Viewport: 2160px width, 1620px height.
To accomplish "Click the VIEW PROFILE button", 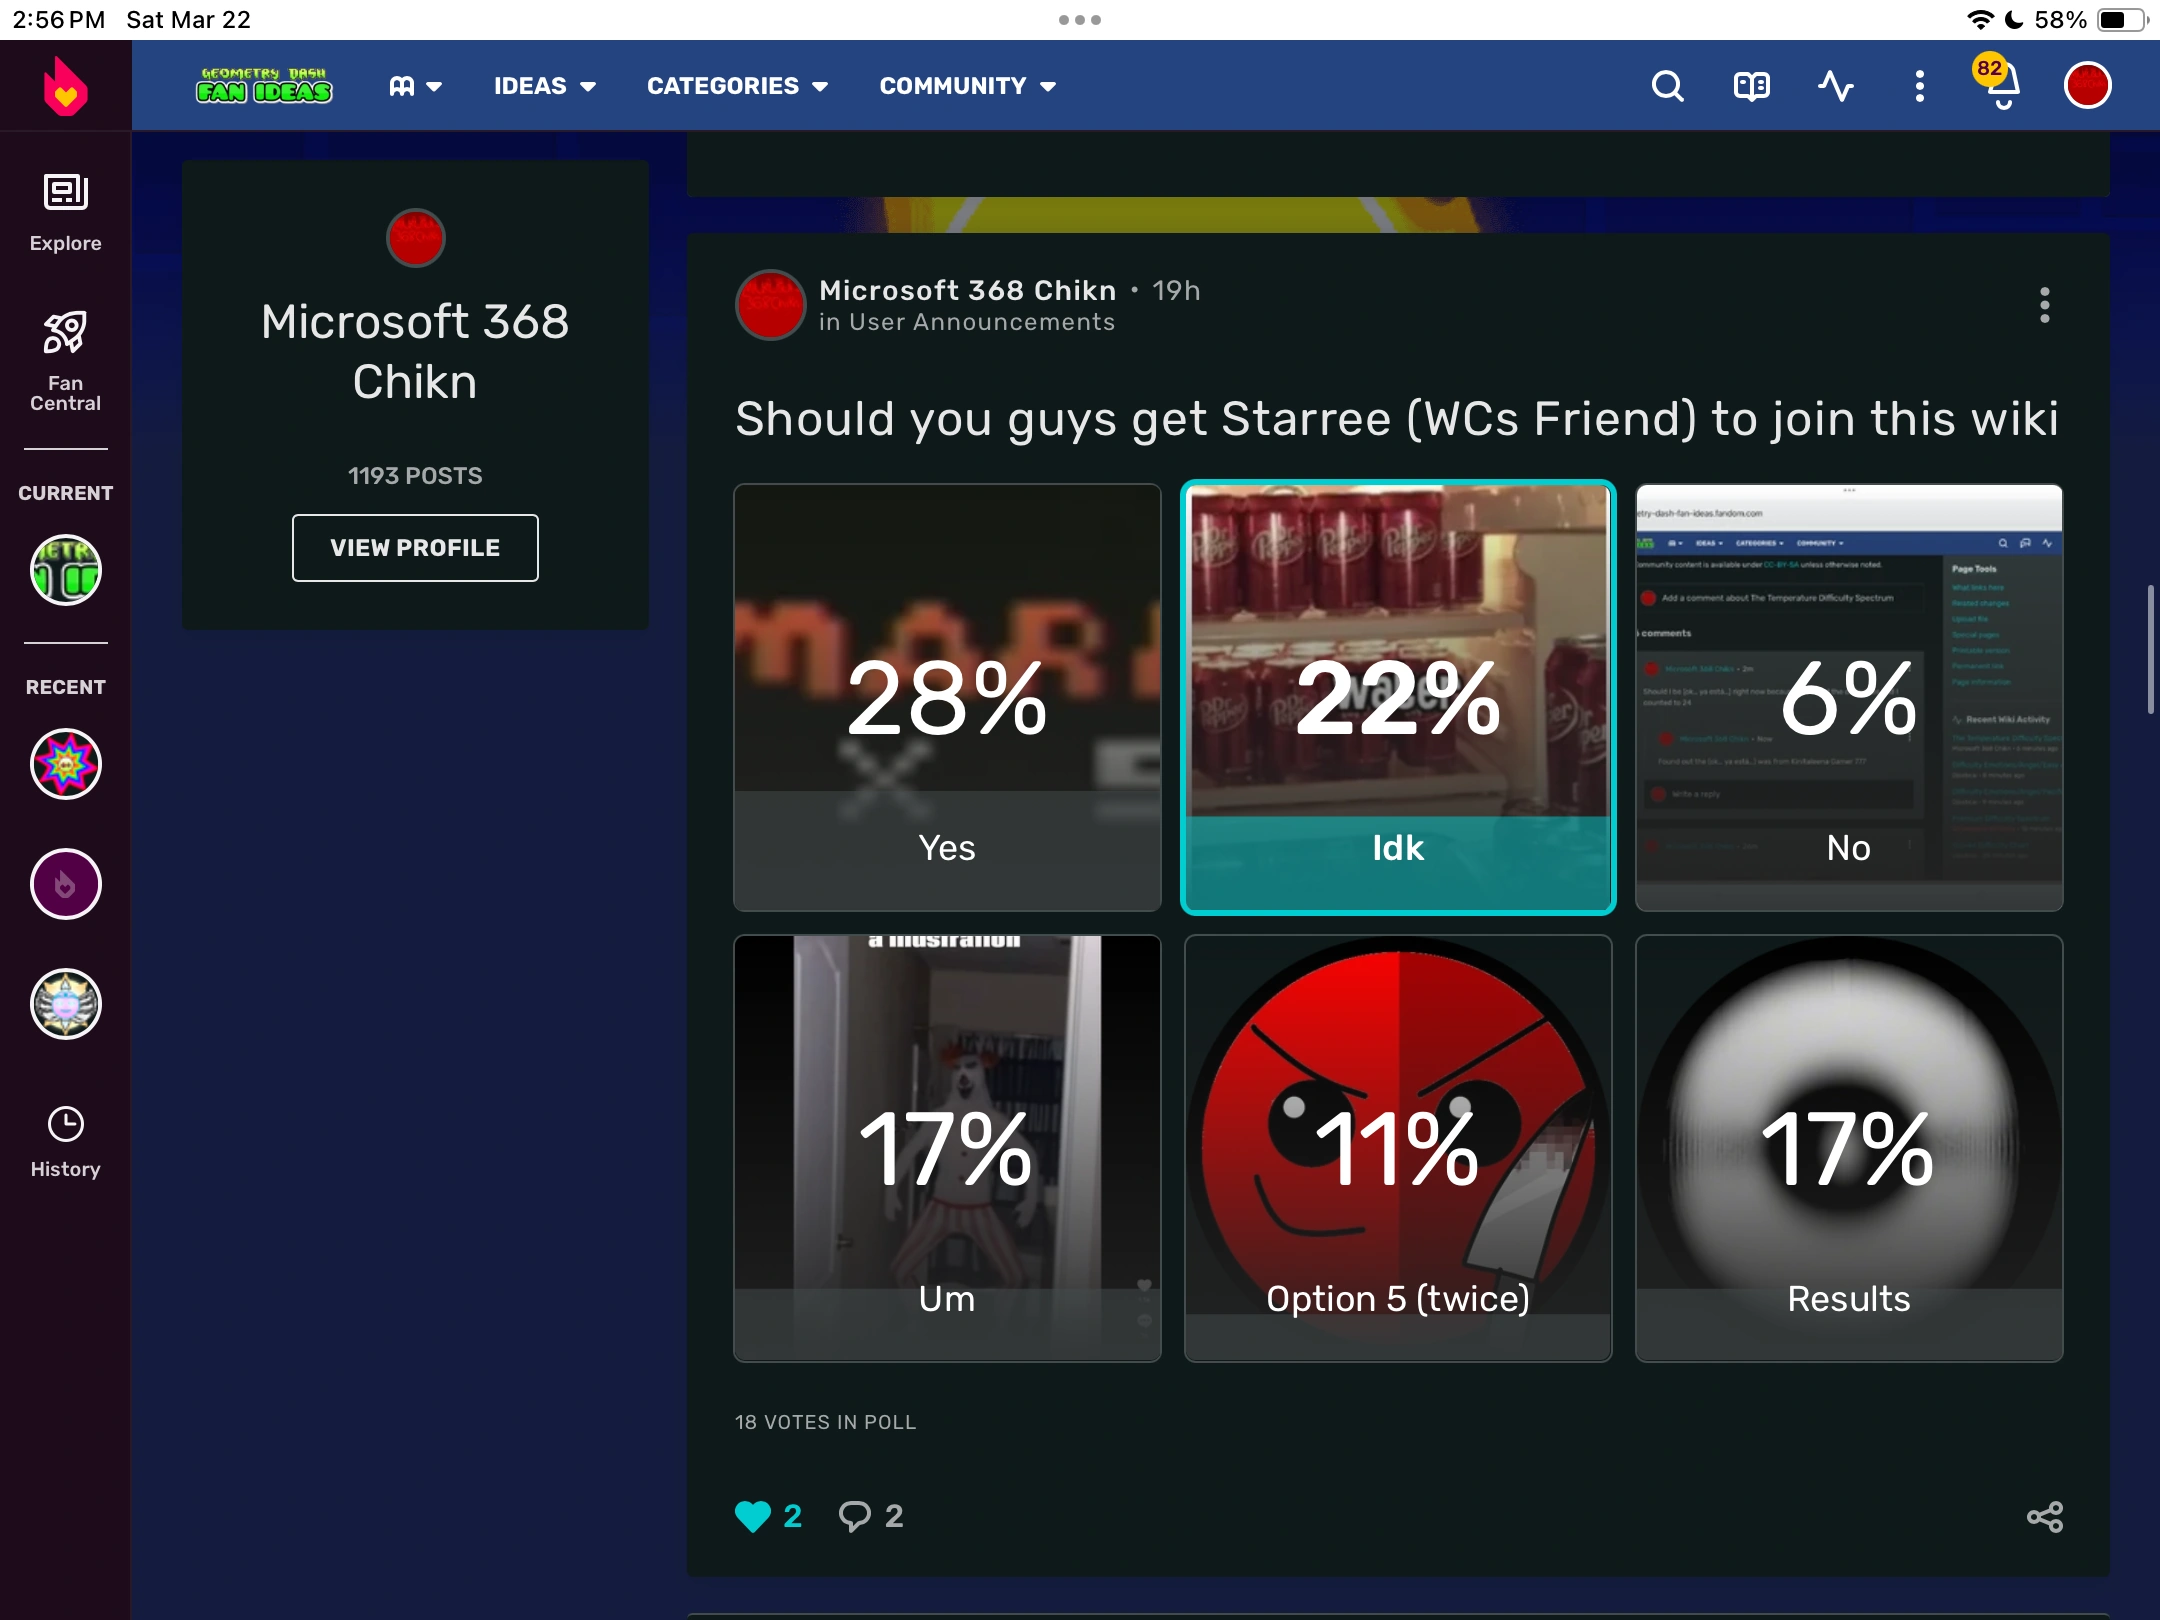I will [x=415, y=548].
